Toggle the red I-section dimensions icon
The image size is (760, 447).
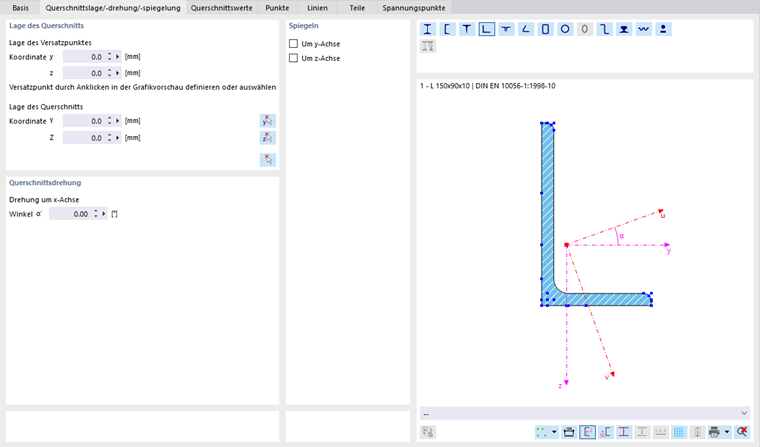[624, 431]
